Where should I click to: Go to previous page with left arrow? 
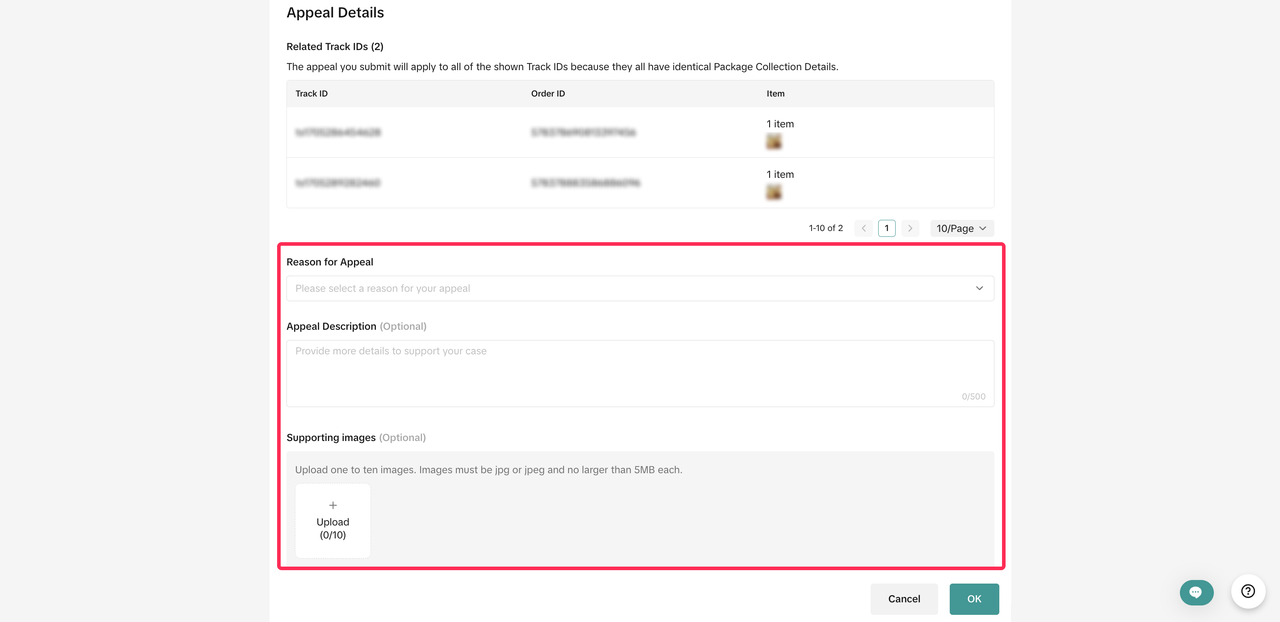864,228
